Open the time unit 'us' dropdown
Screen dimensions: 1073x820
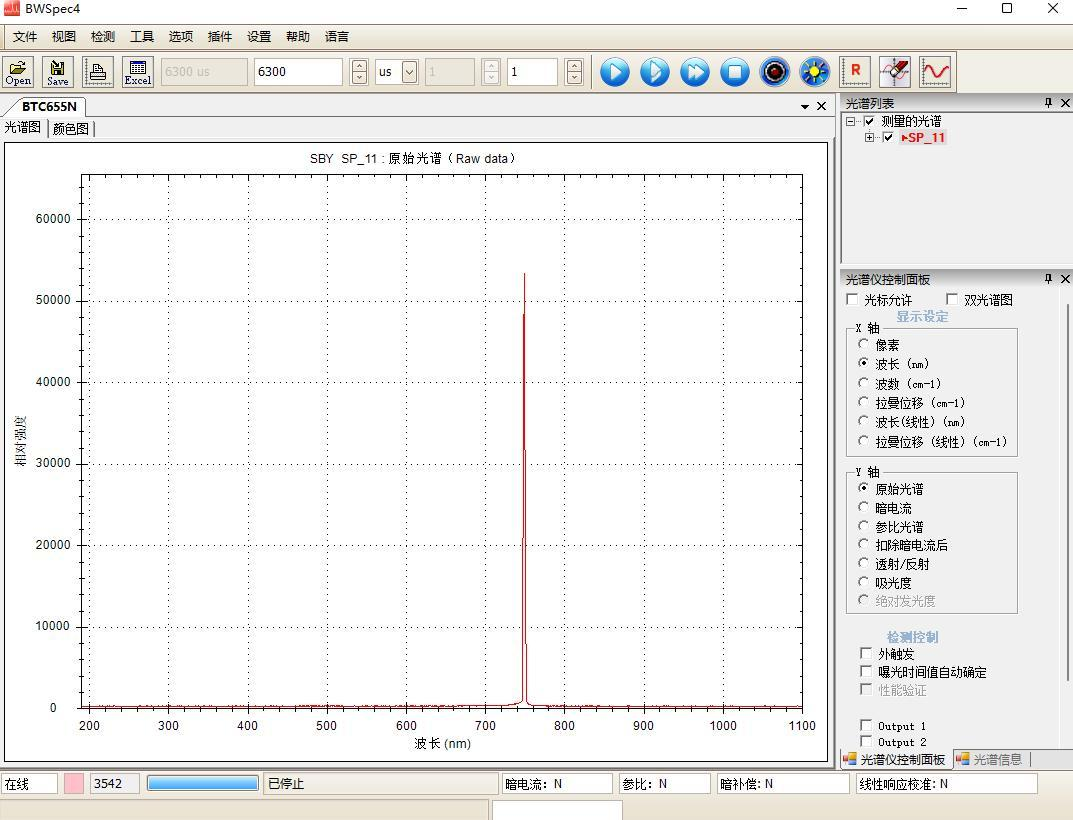409,72
